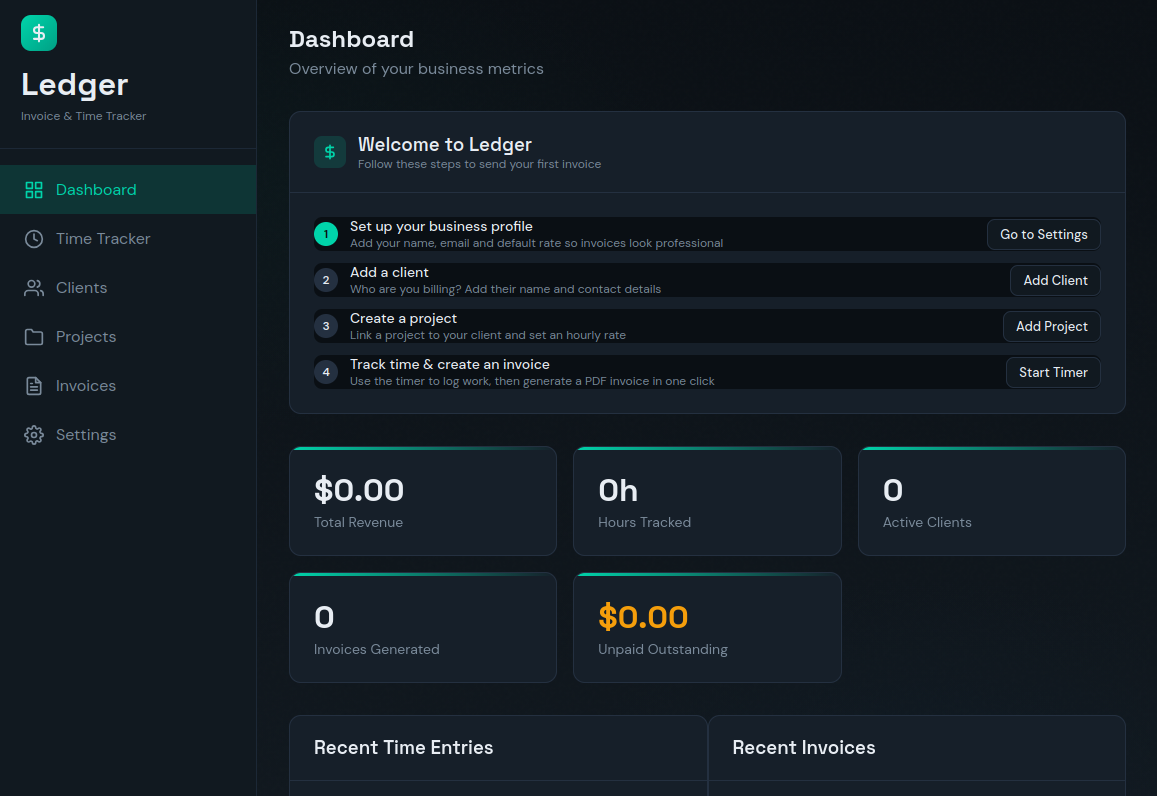This screenshot has height=796, width=1157.
Task: Click 'Link a project to your client' description
Action: coord(488,335)
